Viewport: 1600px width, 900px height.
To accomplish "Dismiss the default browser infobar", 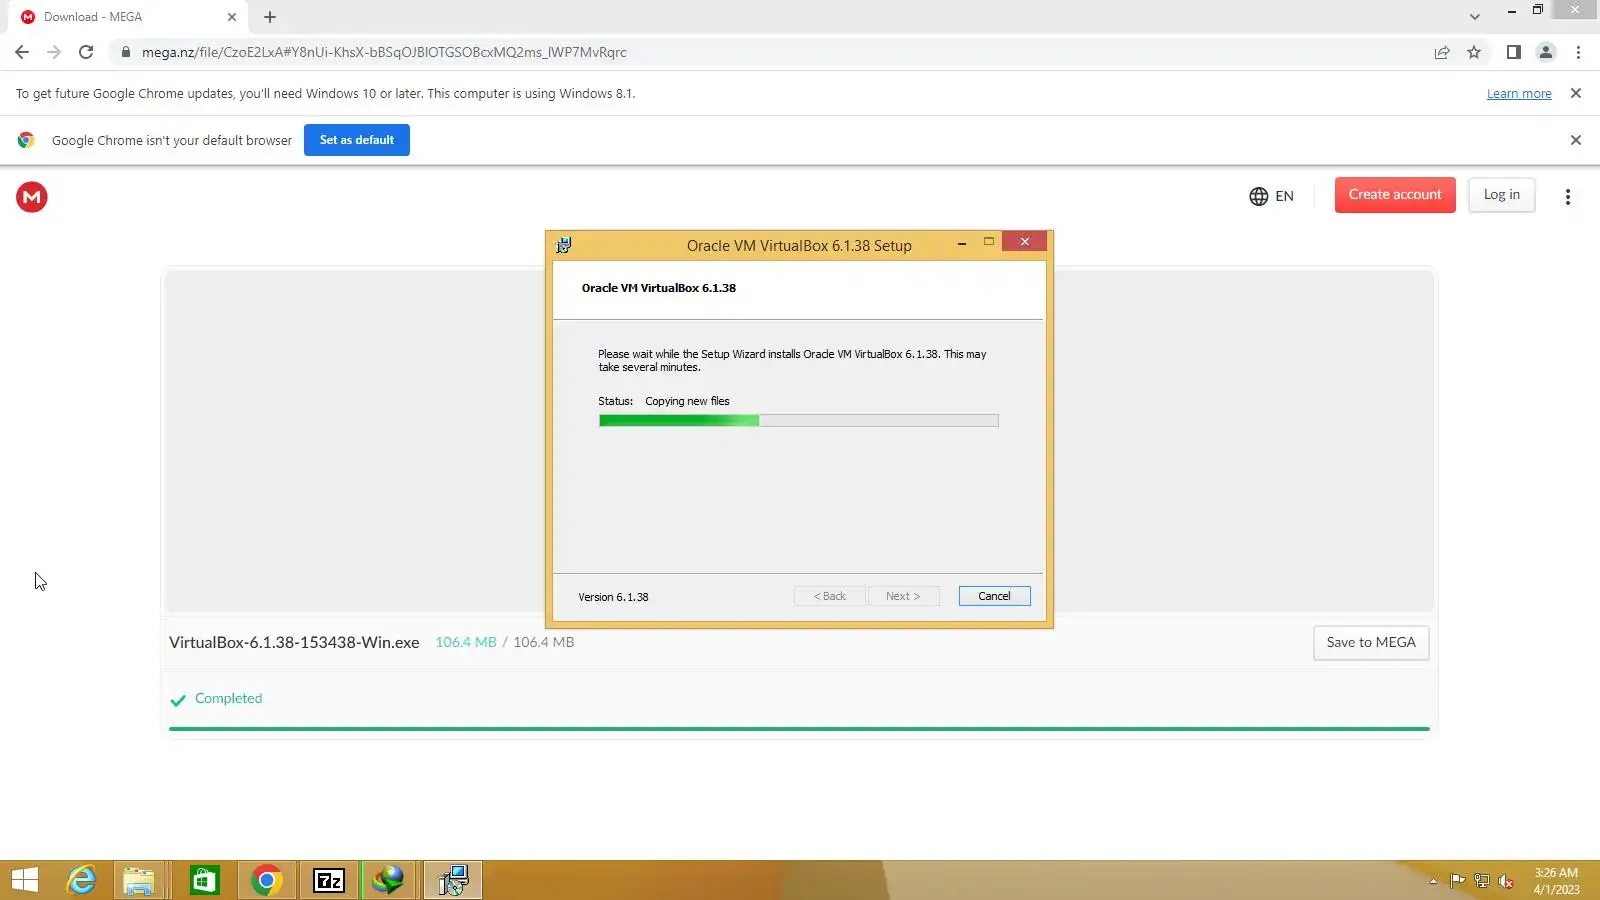I will (x=1576, y=140).
